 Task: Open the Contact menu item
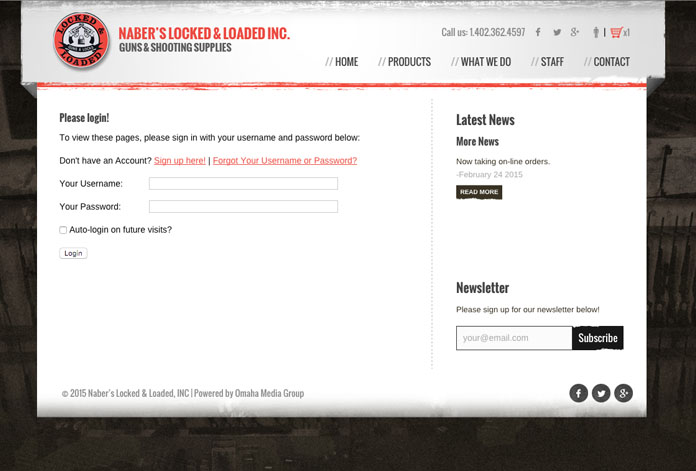click(x=610, y=62)
